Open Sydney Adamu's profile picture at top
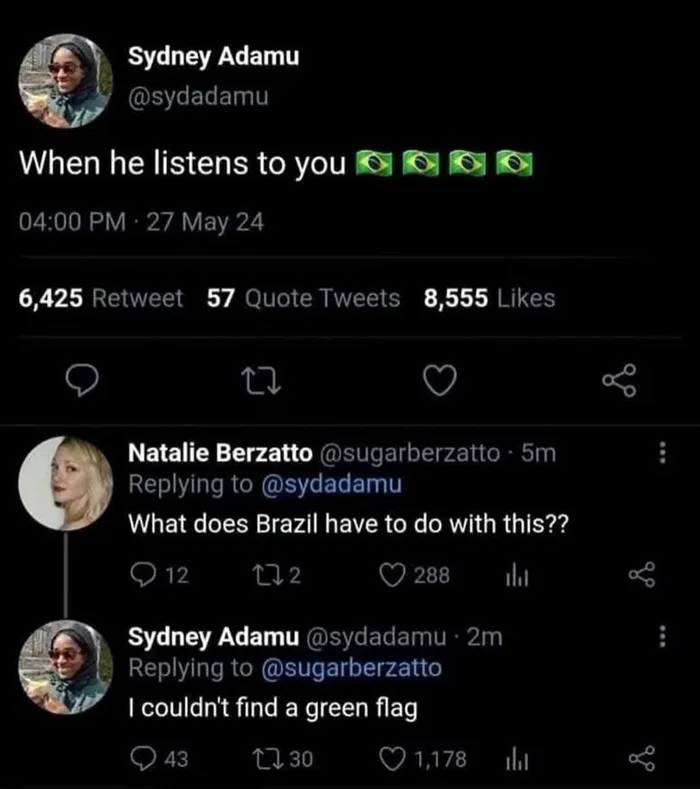700x789 pixels. pyautogui.click(x=65, y=81)
